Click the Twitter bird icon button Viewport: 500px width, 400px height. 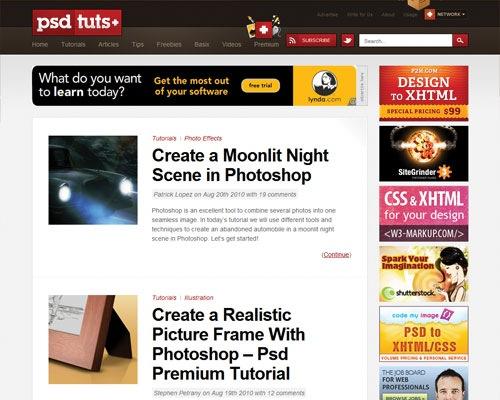click(x=347, y=41)
